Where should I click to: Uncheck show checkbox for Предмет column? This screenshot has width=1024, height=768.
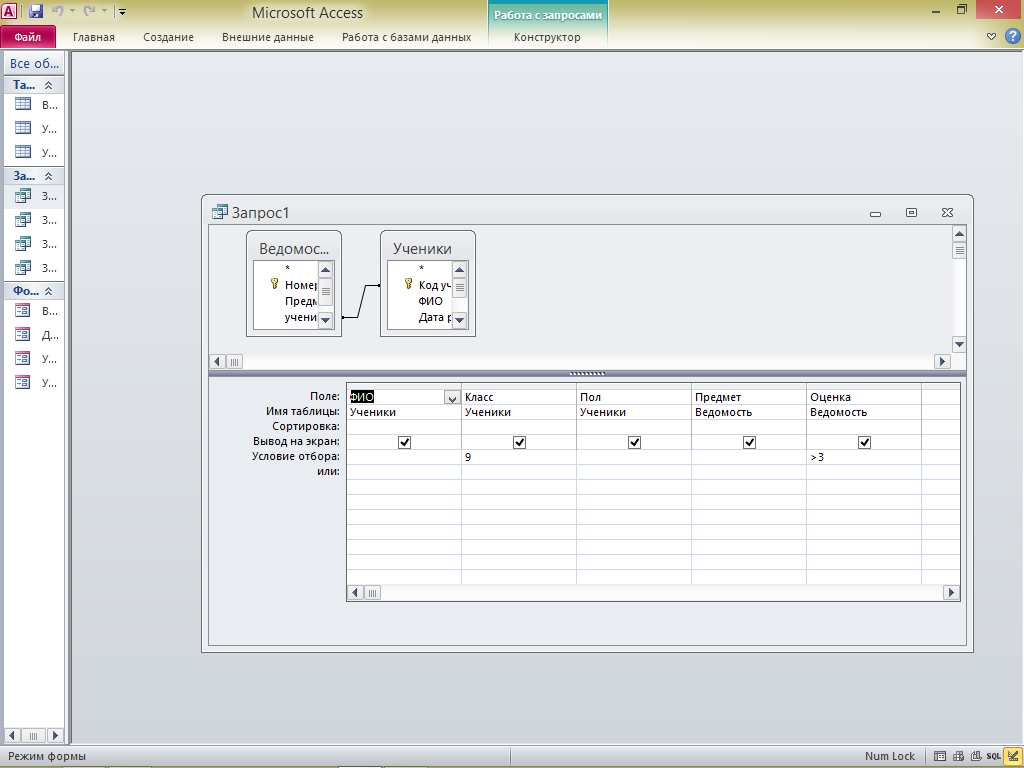click(x=749, y=442)
